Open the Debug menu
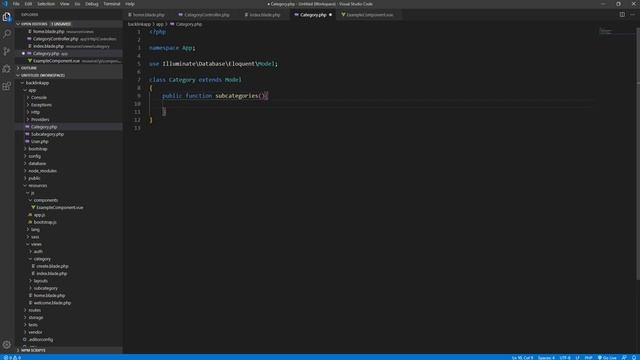This screenshot has width=640, height=360. click(x=92, y=4)
